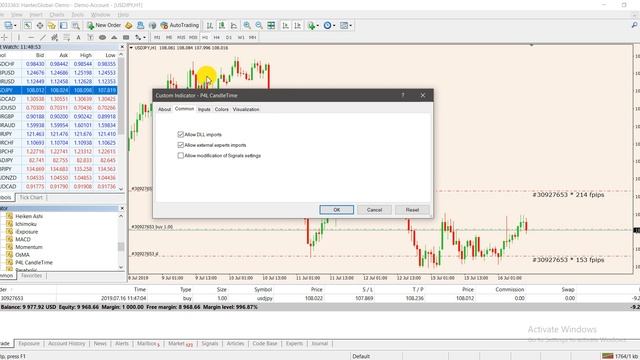Viewport: 640px width, 360px height.
Task: Open the Strategy Tester icon
Action: pyautogui.click(x=76, y=25)
